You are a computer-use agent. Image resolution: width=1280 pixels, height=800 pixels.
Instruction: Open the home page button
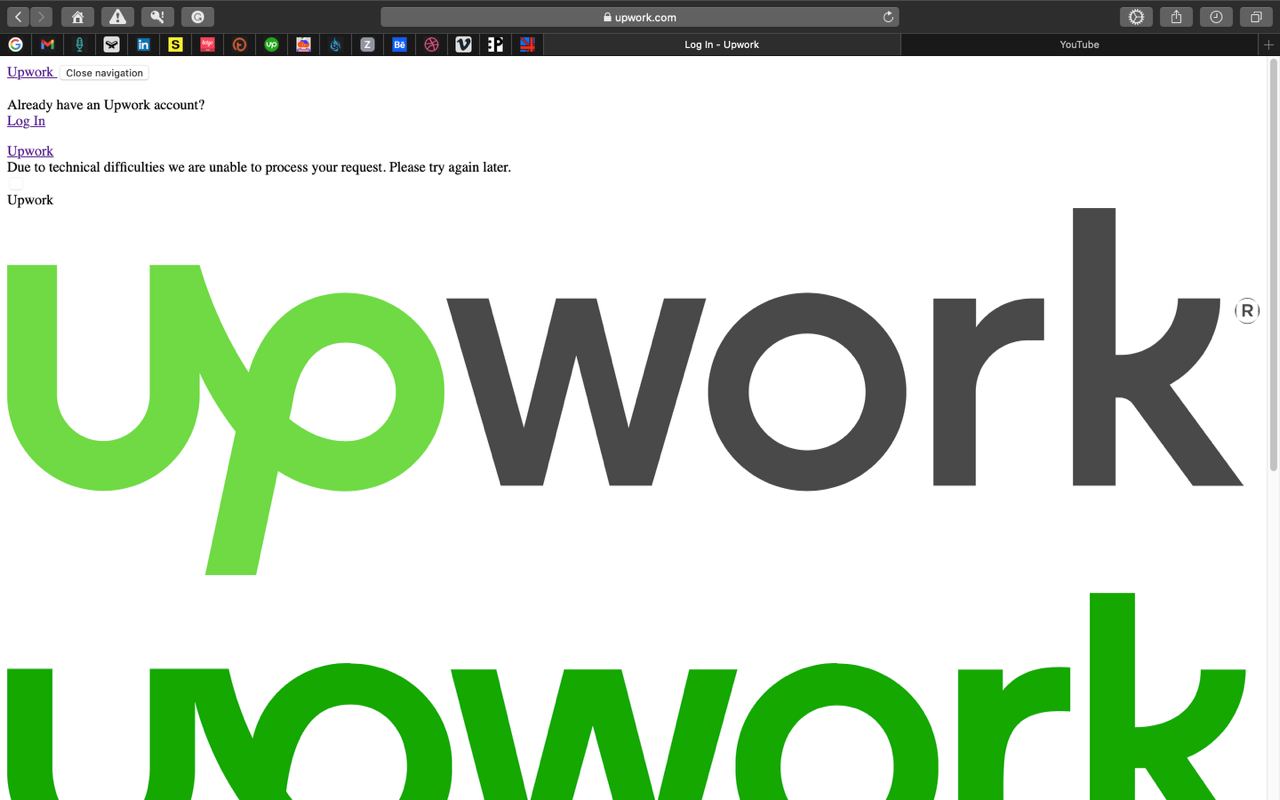tap(77, 17)
